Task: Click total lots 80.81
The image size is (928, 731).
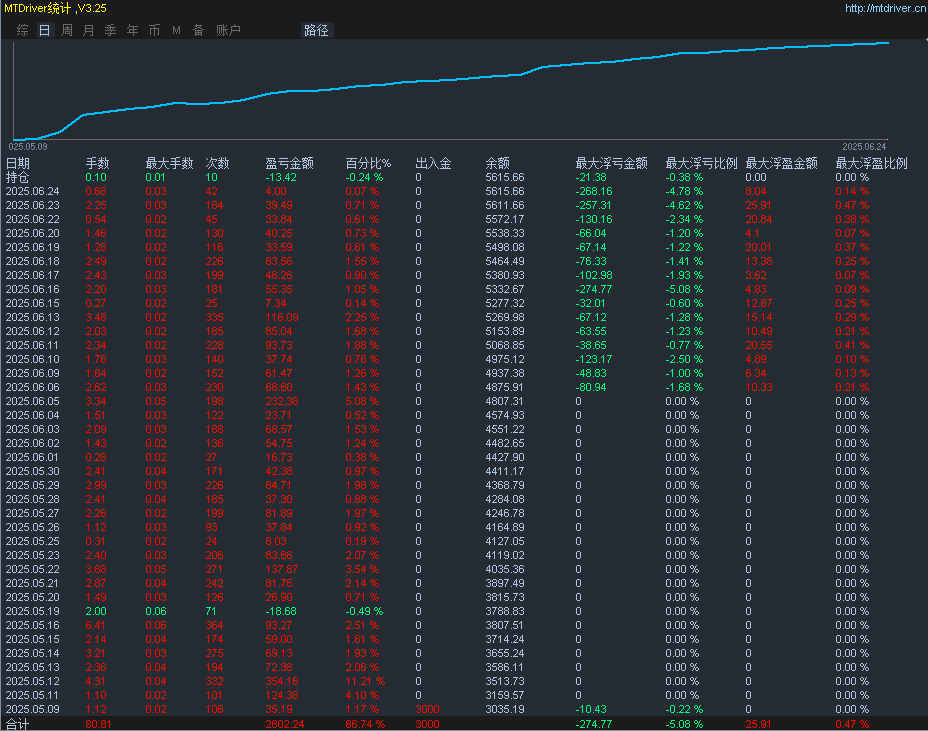Action: coord(98,724)
